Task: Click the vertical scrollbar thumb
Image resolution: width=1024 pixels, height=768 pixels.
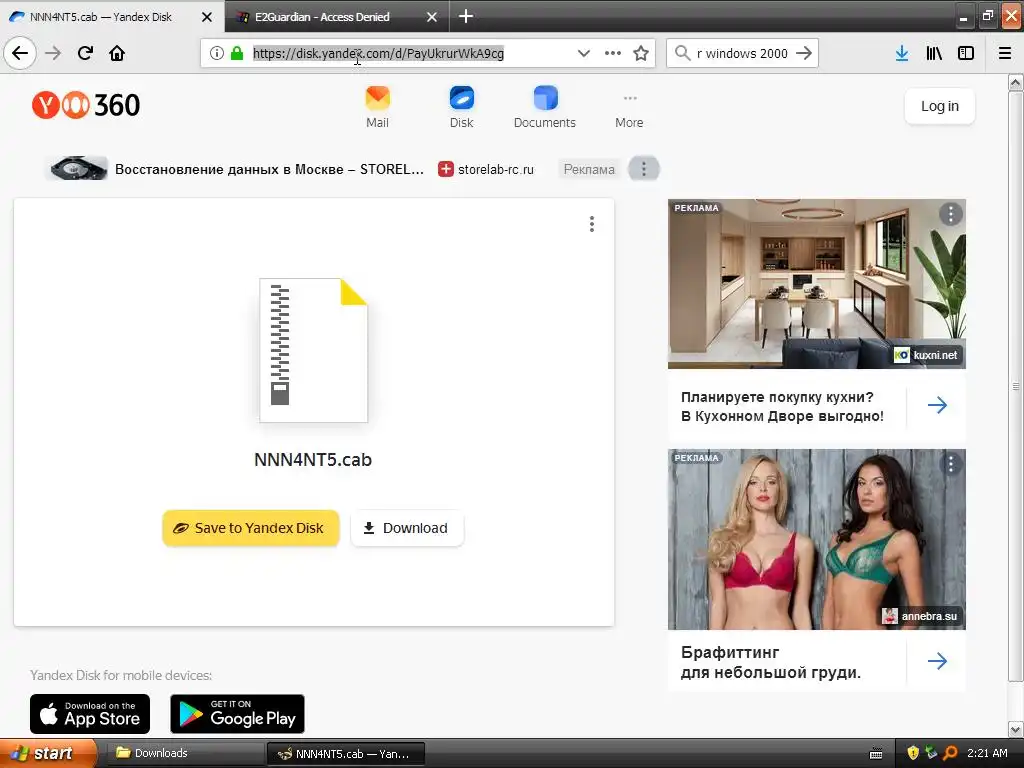Action: (1016, 386)
